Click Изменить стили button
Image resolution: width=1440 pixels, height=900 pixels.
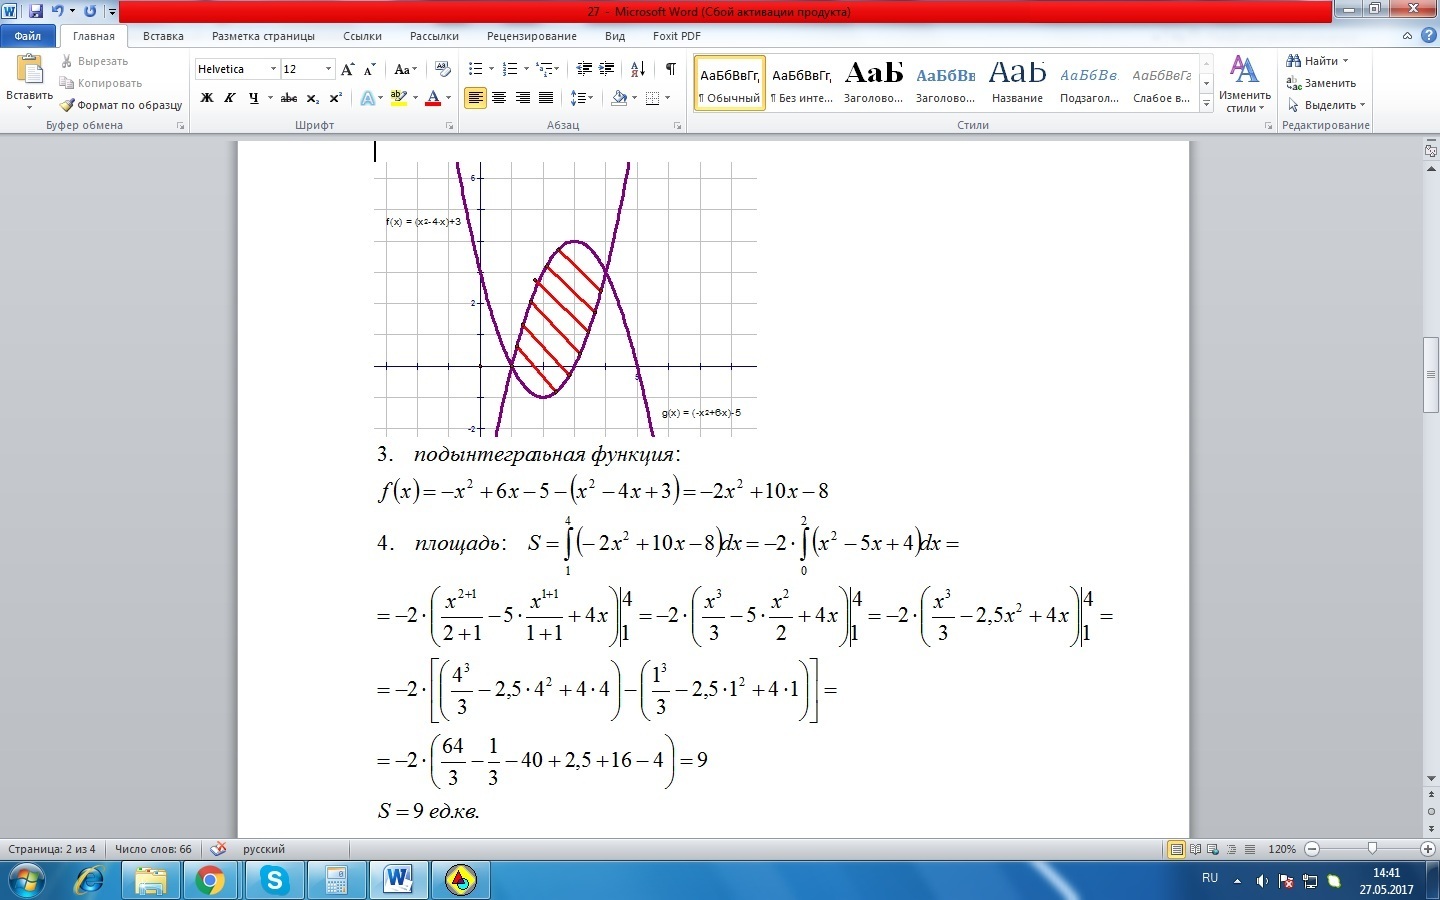(x=1245, y=84)
